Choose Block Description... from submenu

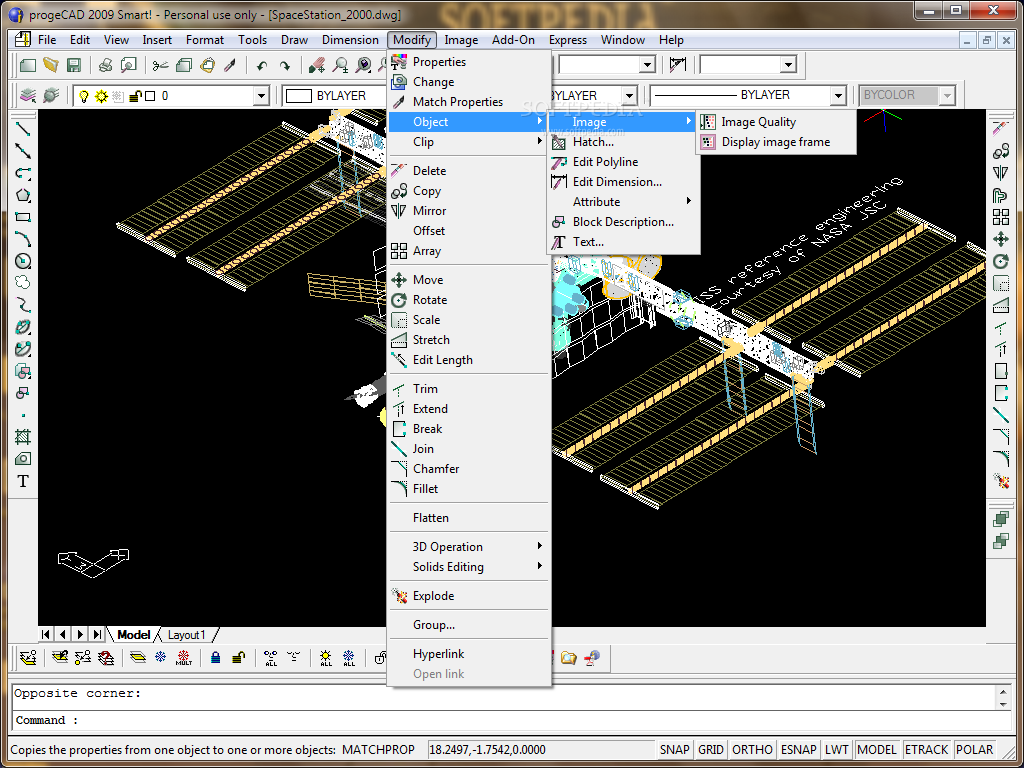coord(624,222)
